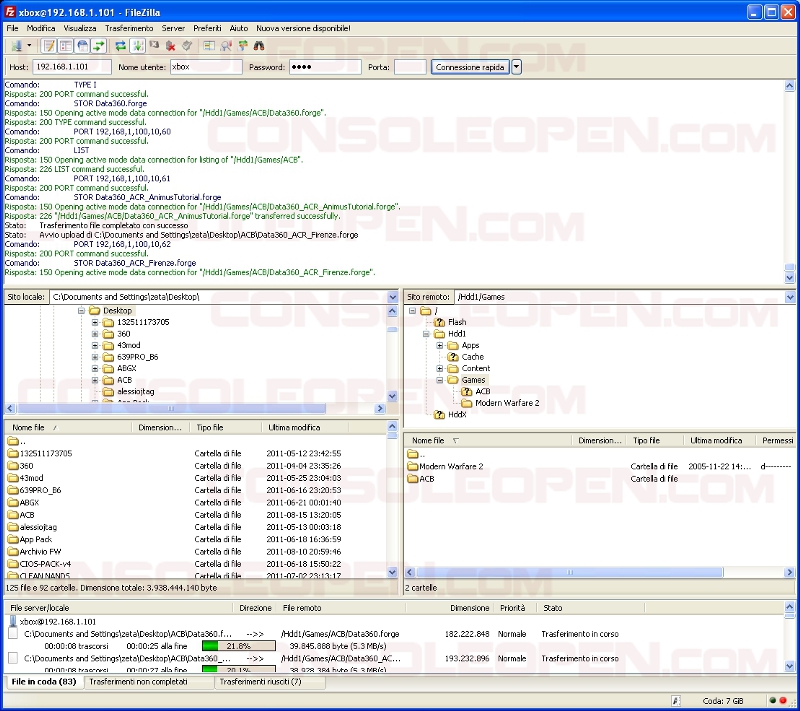Toggle the local directory tree view
Screen dimensions: 800x711
pos(65,46)
